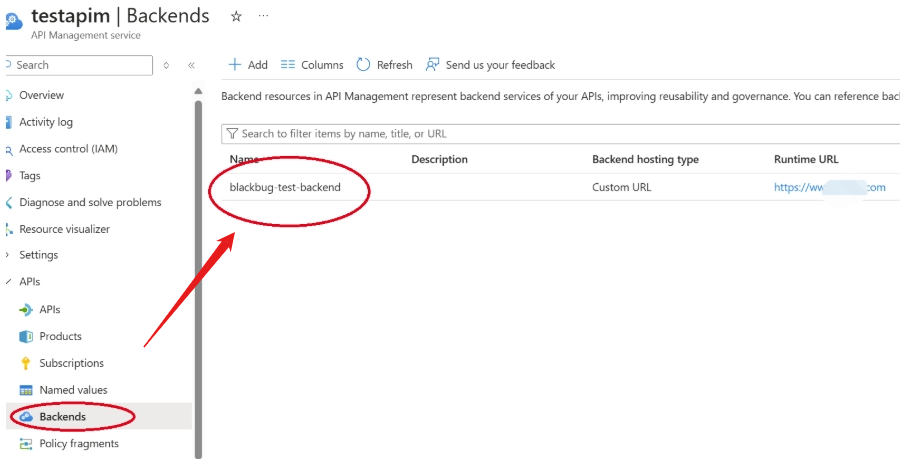Open the more options ellipsis menu
The image size is (900, 459).
263,16
